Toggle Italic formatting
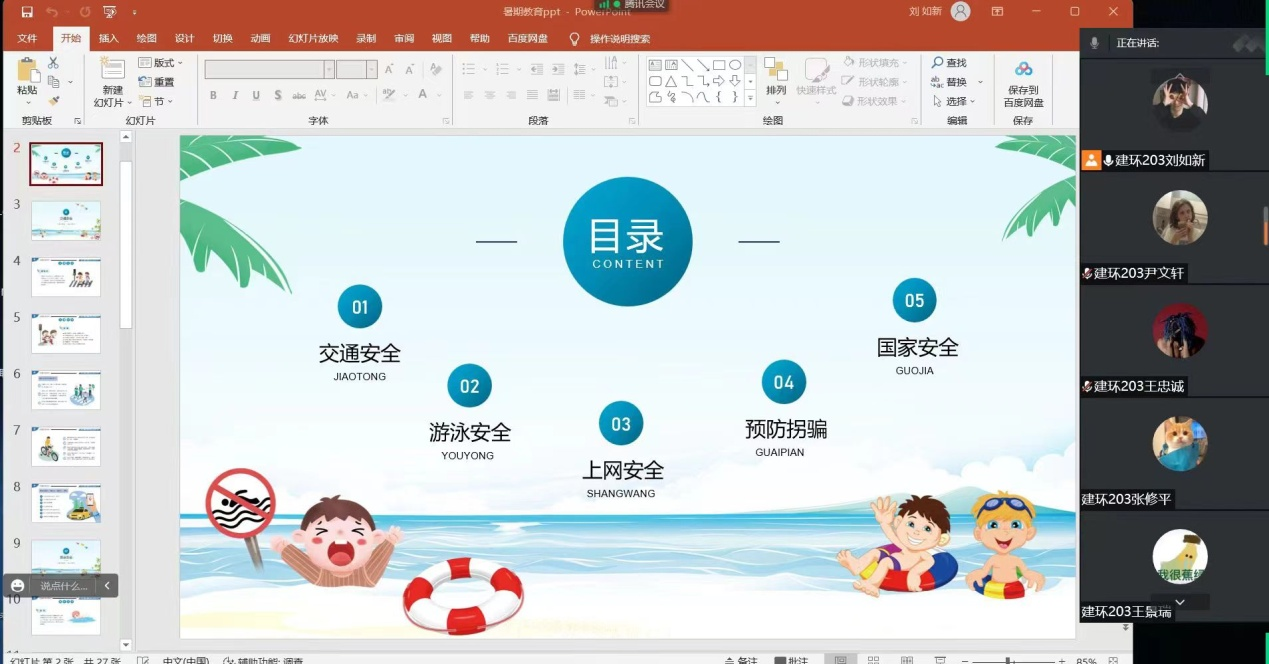 coord(235,95)
